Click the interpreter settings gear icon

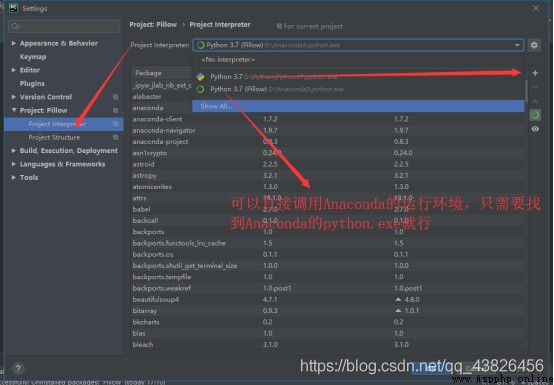534,45
